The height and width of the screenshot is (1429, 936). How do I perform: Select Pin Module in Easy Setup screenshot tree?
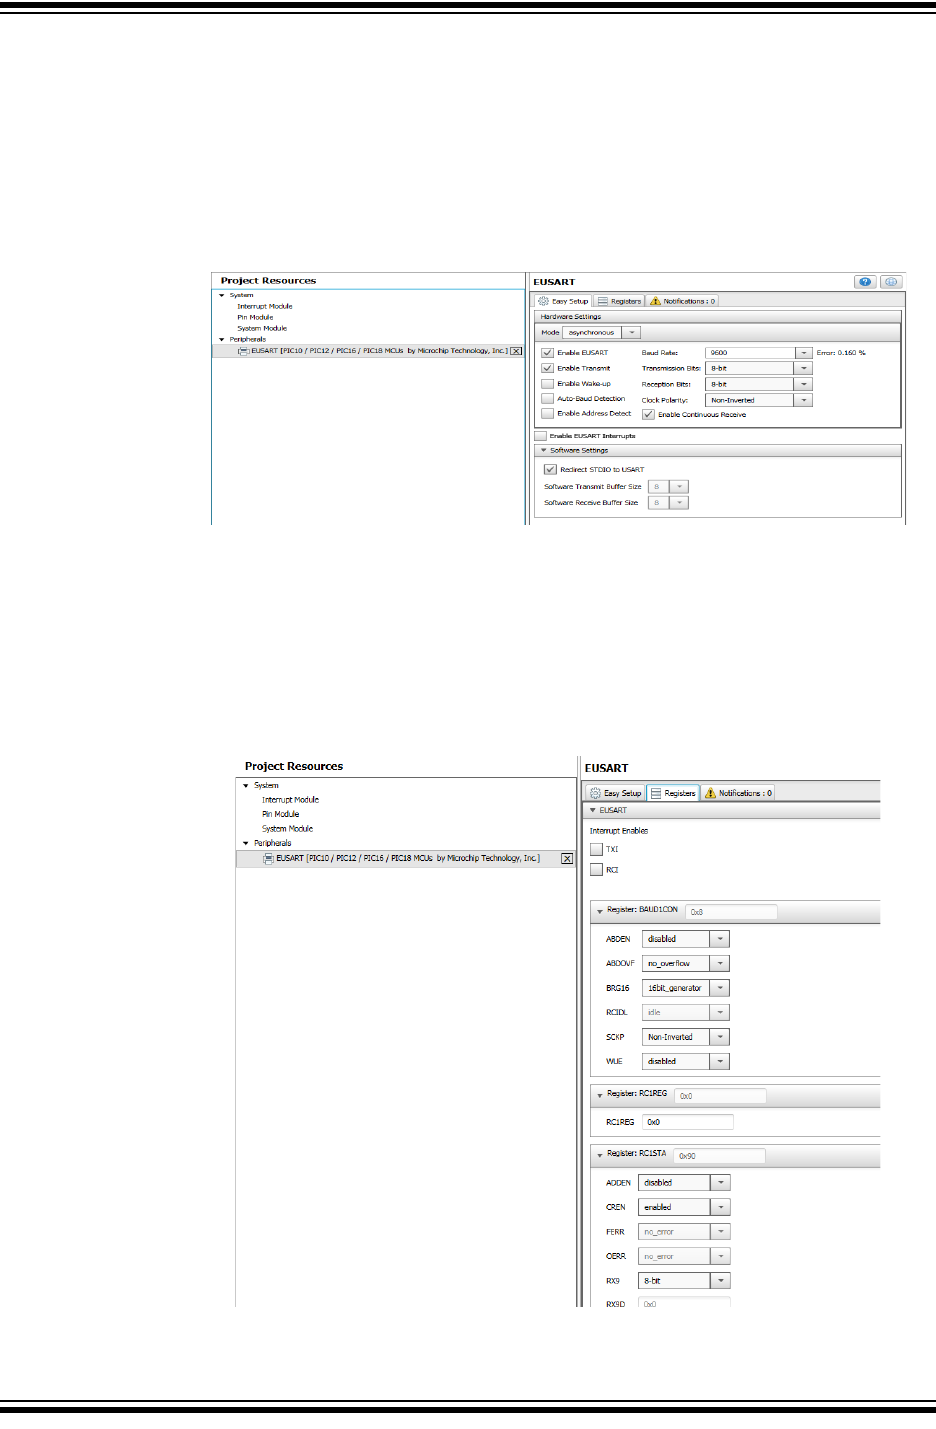coord(255,317)
